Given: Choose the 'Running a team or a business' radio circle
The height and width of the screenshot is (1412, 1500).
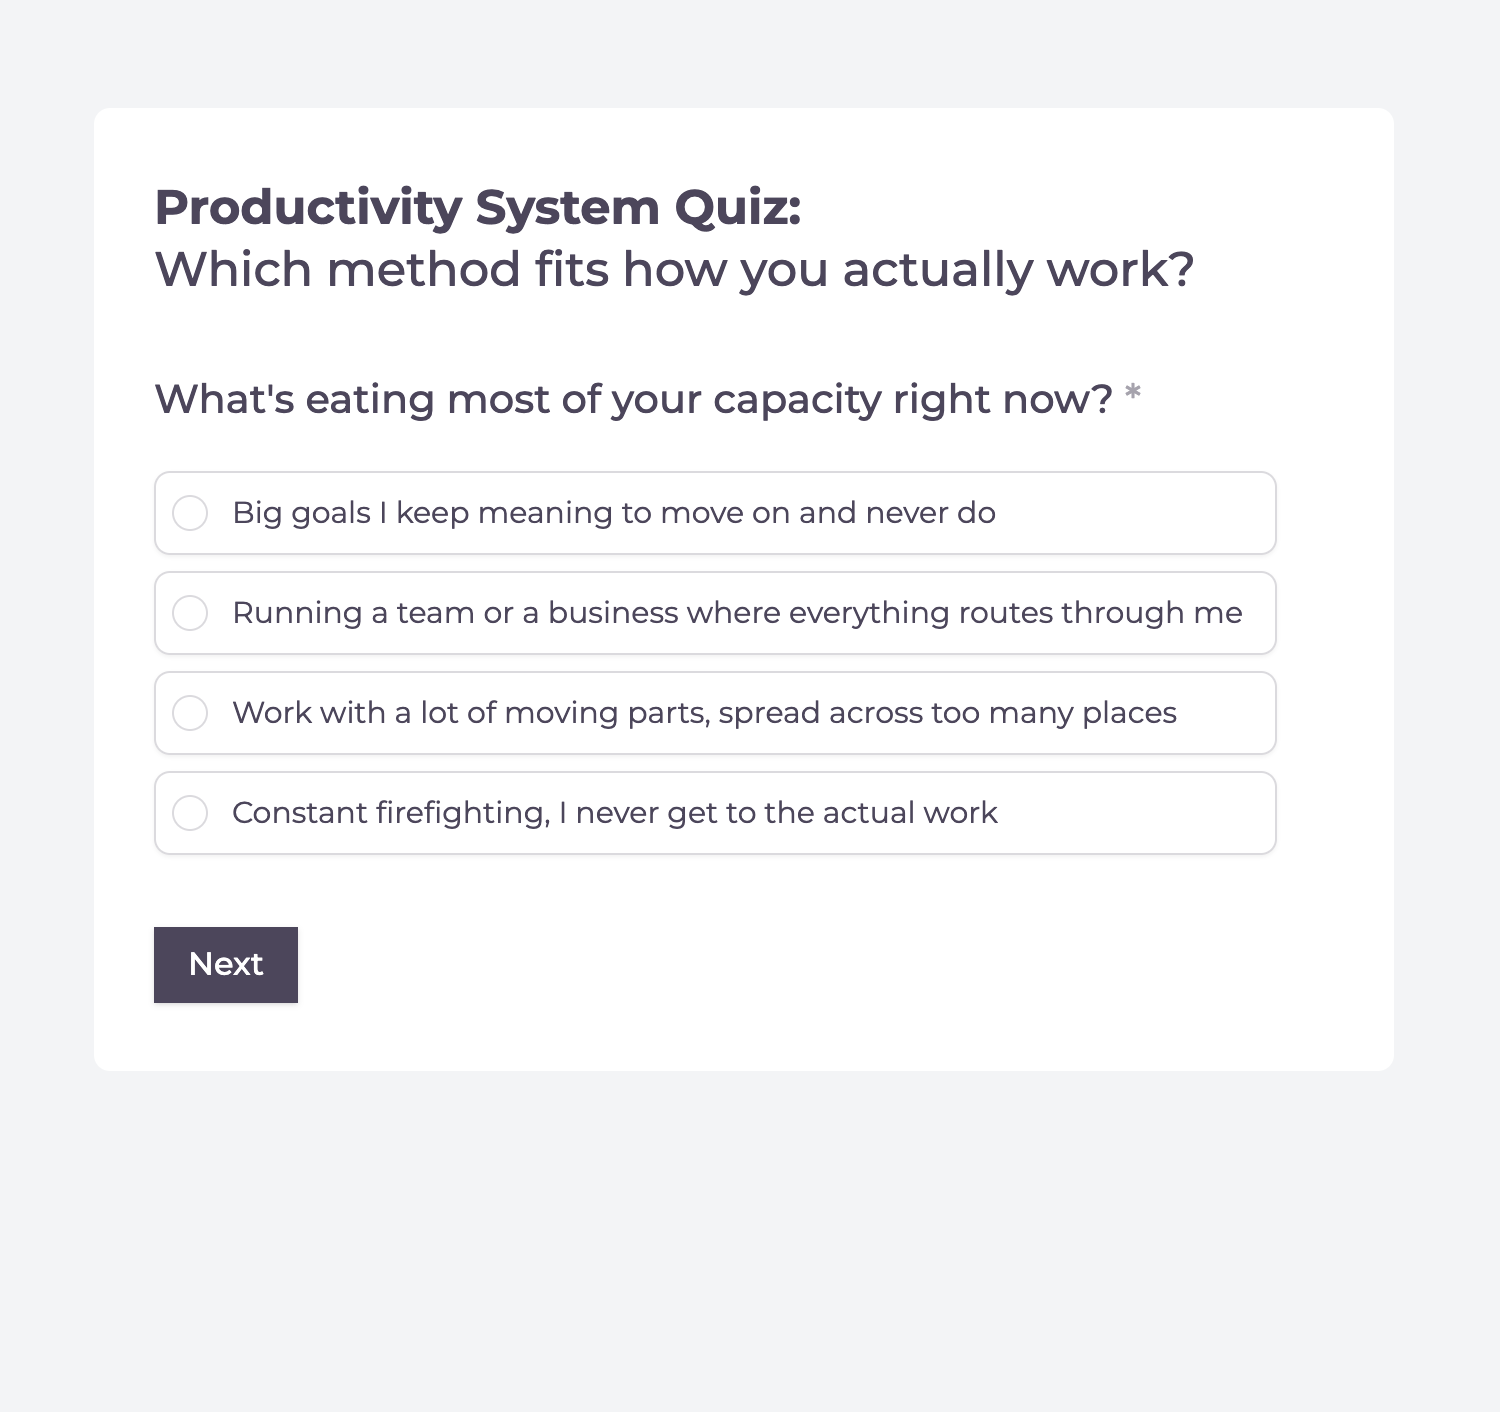Looking at the screenshot, I should (x=190, y=613).
